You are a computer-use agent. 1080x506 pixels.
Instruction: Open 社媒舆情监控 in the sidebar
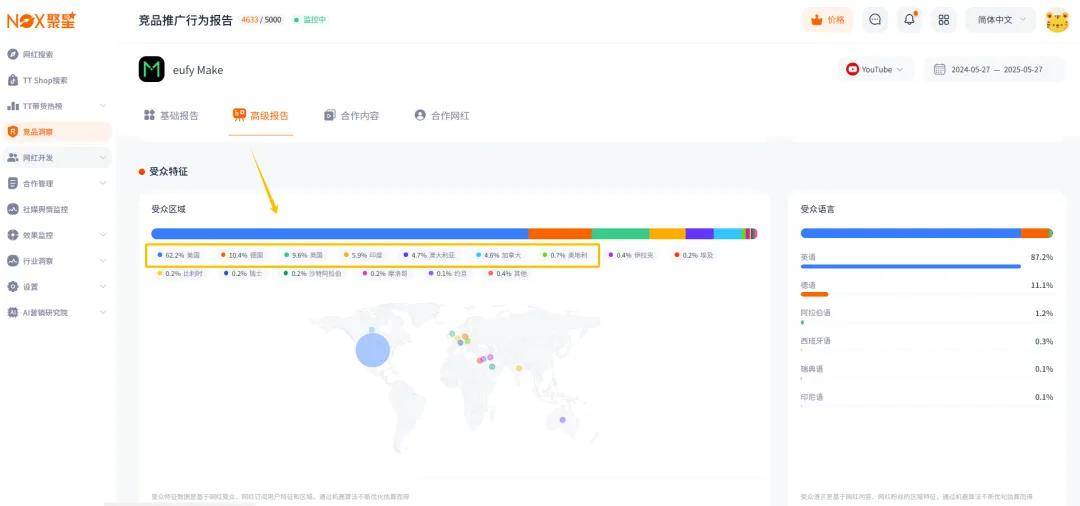point(45,209)
